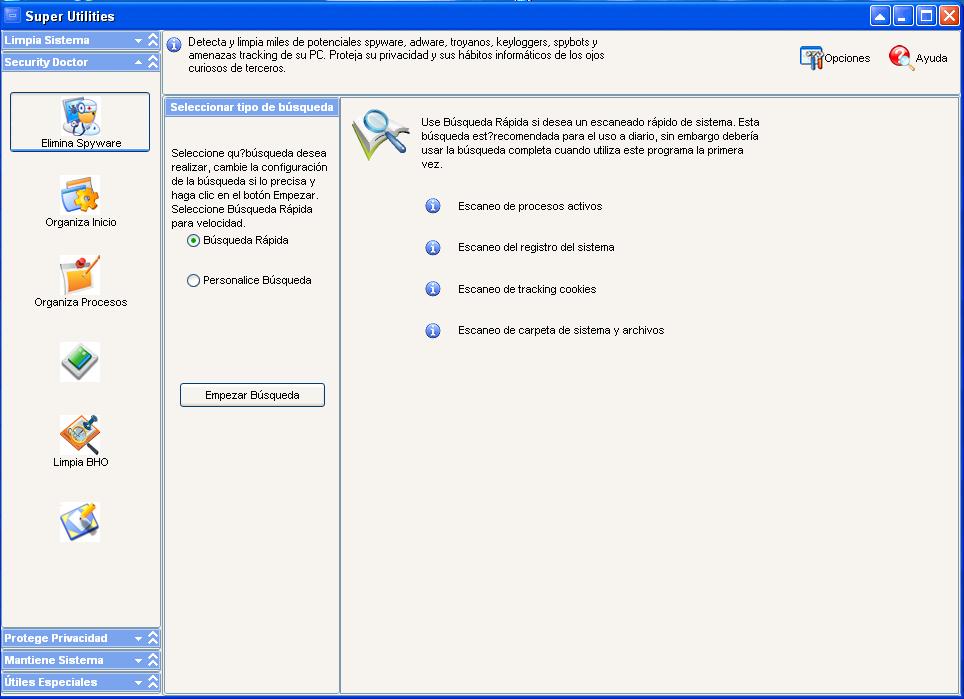Click double chevron on Útiles Especiales header
Screen dimensions: 964x699
pyautogui.click(x=152, y=682)
